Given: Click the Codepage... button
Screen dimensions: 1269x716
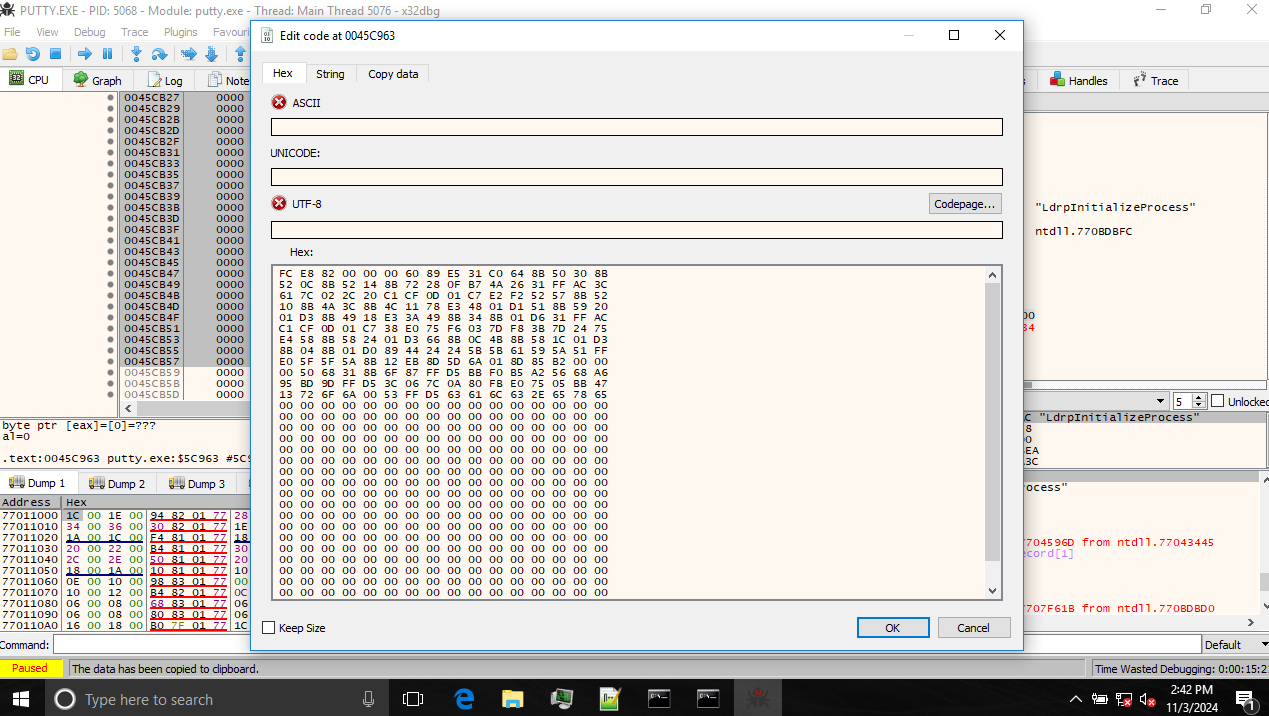Looking at the screenshot, I should click(x=965, y=204).
